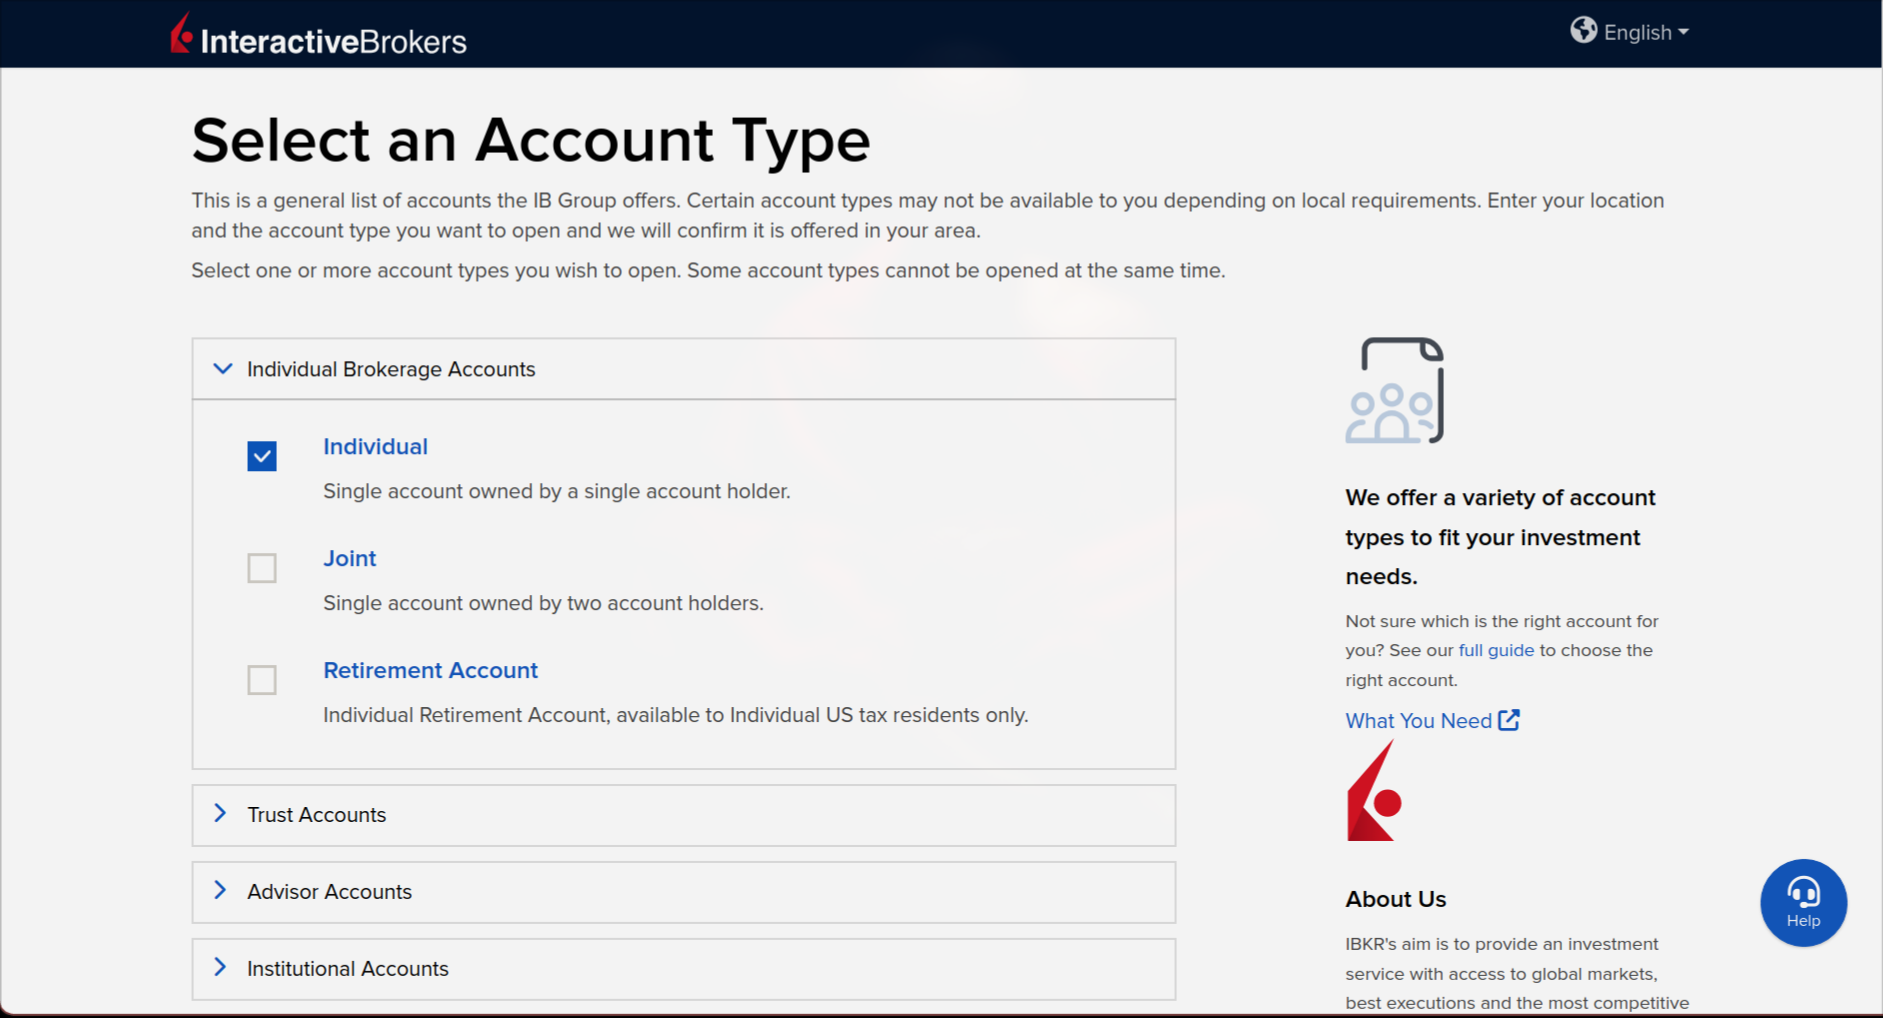
Task: Click the Individual Brokerage Accounts section header
Action: tap(391, 369)
